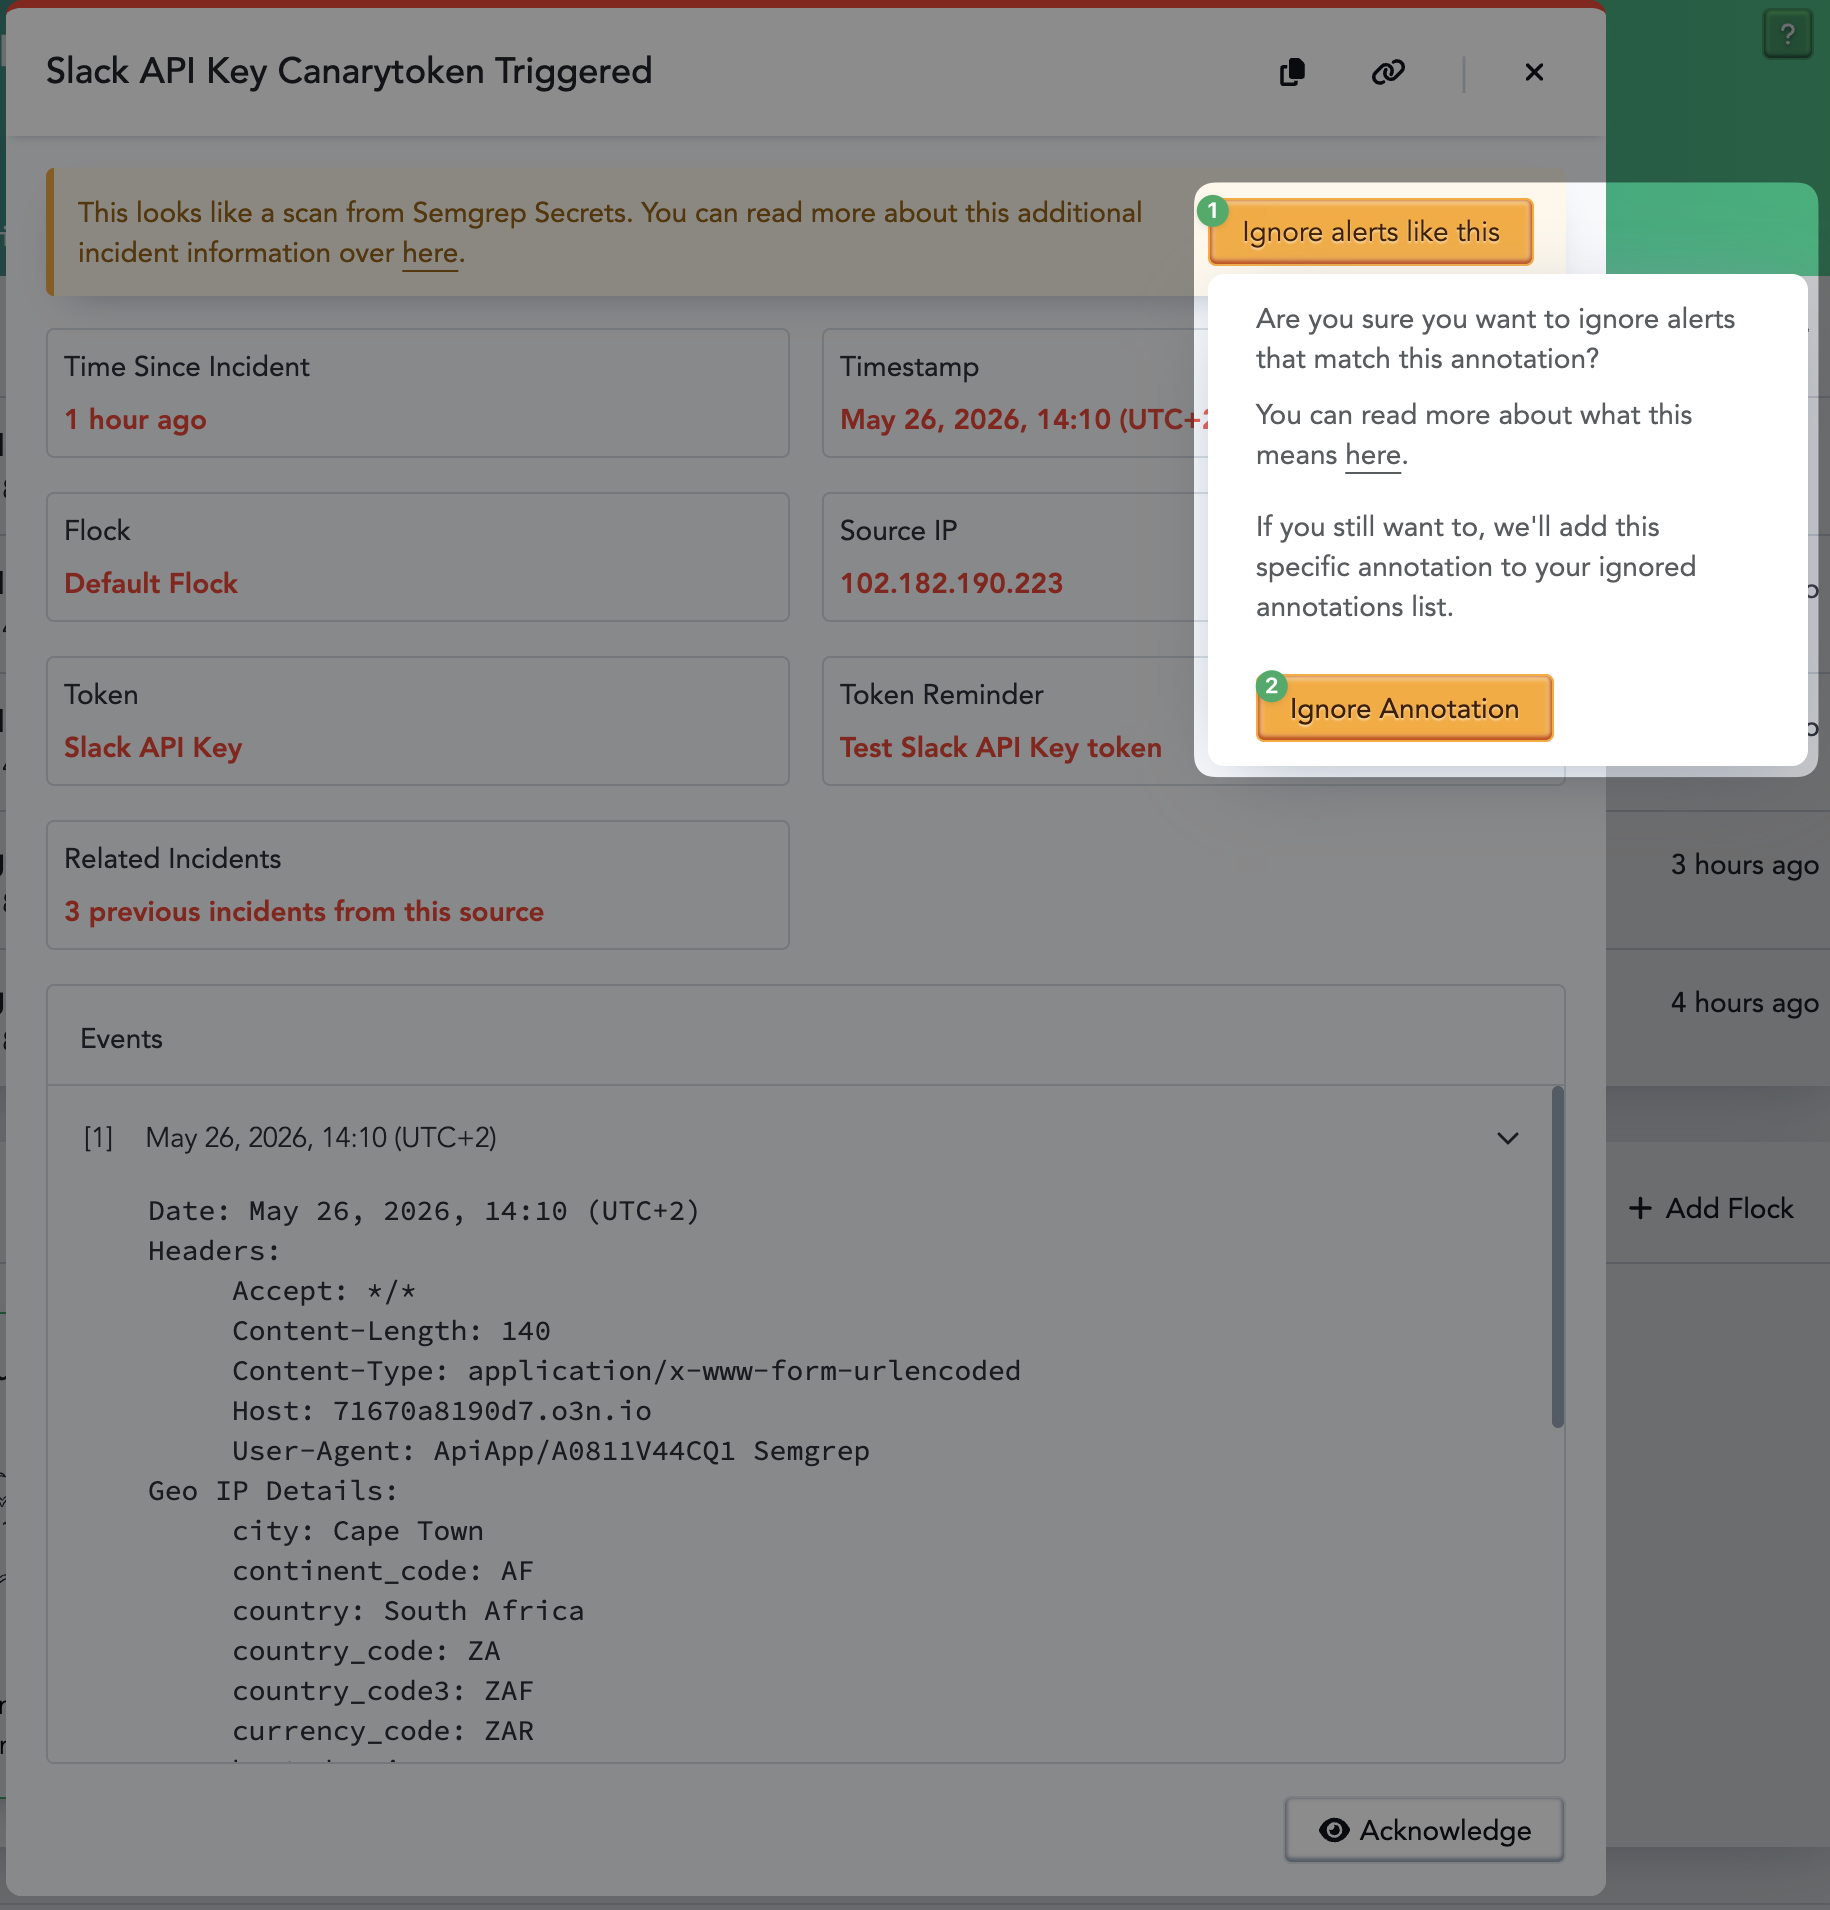
Task: Click the Default Flock value
Action: click(151, 584)
